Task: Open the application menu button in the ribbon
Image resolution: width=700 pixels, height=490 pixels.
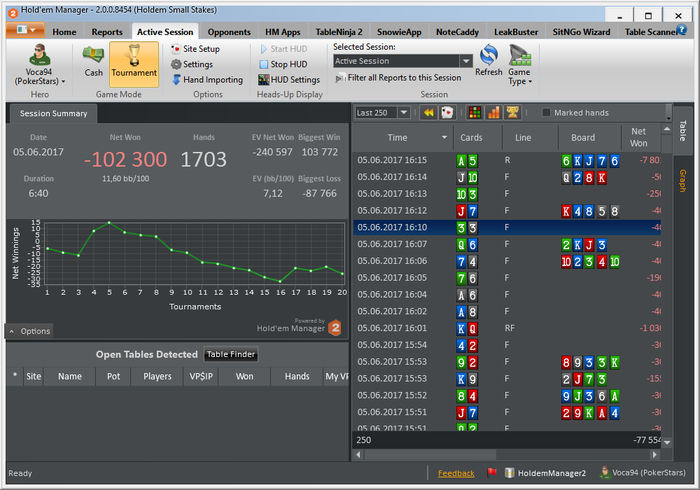Action: coord(25,30)
